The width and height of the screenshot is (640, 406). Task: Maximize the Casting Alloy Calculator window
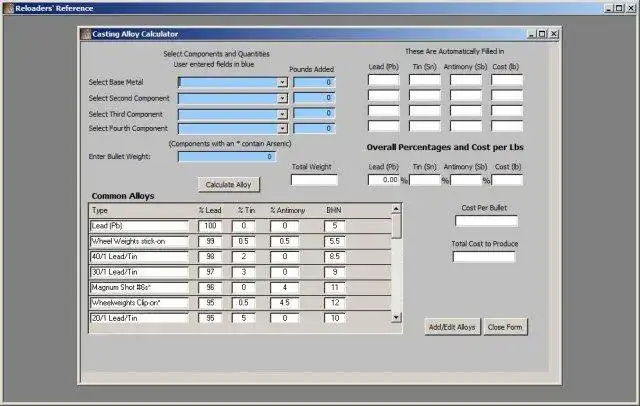pos(542,34)
